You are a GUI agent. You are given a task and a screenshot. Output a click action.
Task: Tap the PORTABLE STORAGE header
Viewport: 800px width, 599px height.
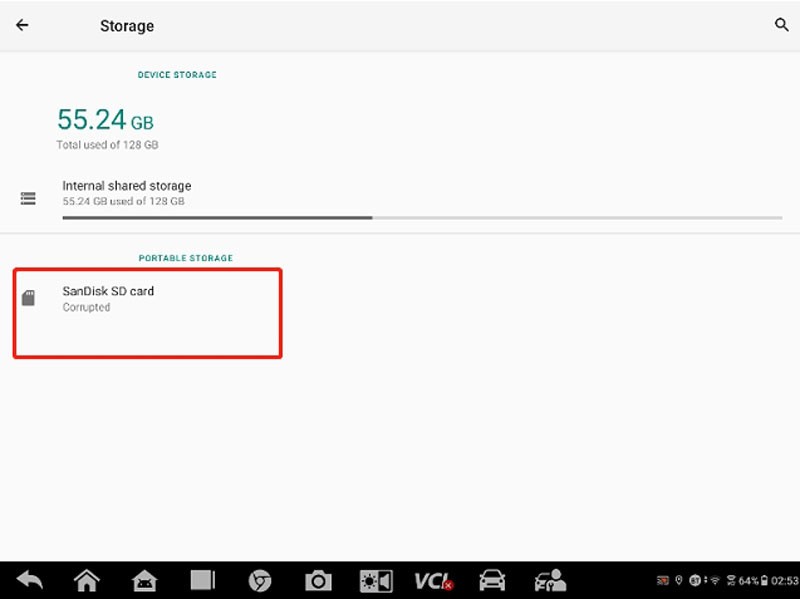pos(186,258)
